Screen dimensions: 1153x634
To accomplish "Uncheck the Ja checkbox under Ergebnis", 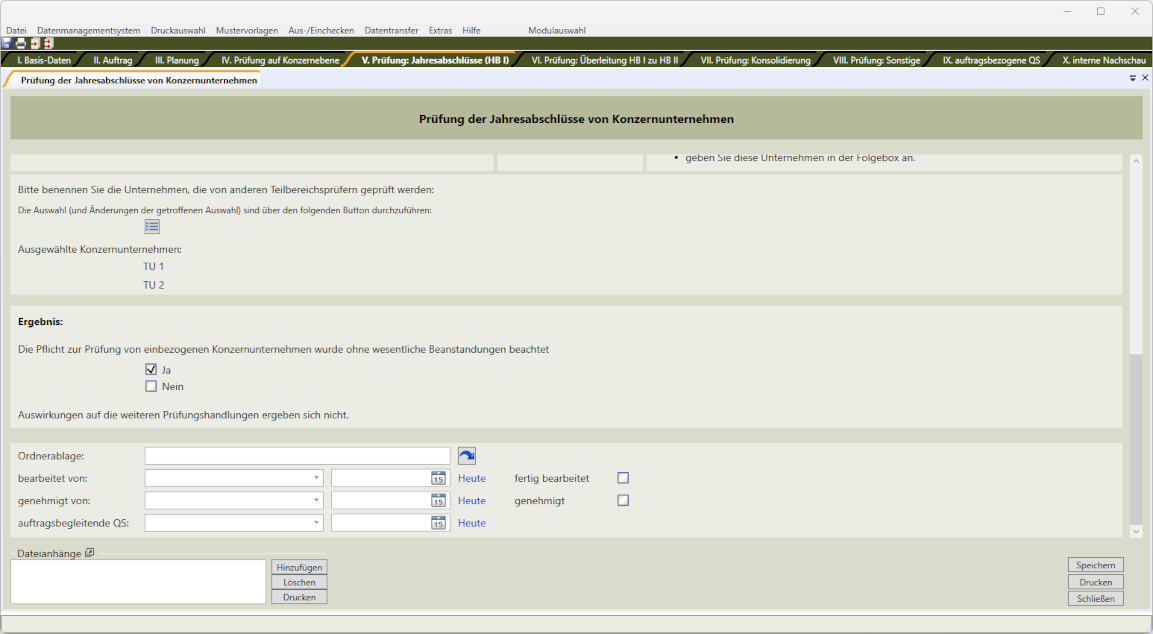I will coord(151,370).
